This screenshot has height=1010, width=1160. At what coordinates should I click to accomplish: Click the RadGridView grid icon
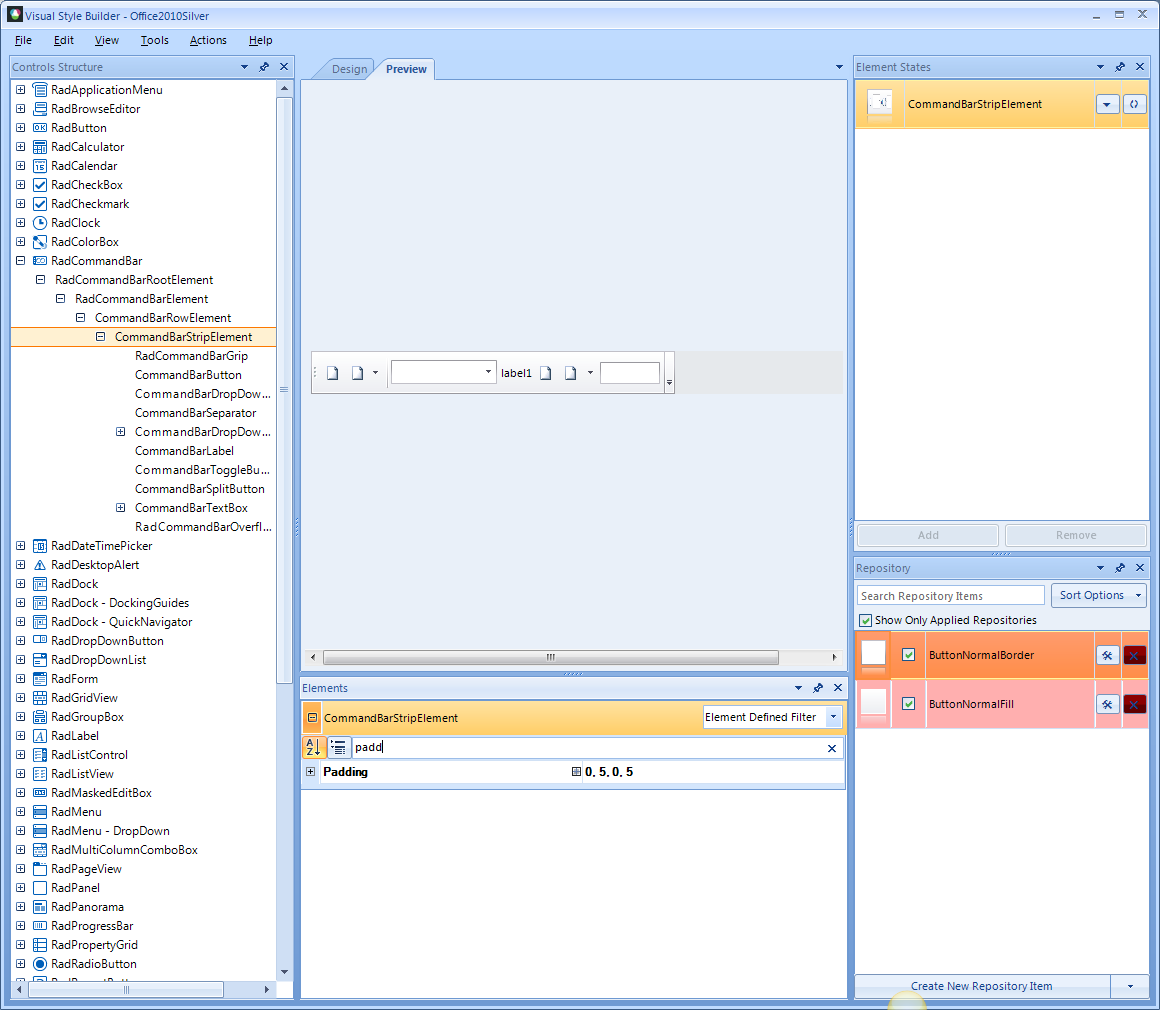tap(40, 698)
